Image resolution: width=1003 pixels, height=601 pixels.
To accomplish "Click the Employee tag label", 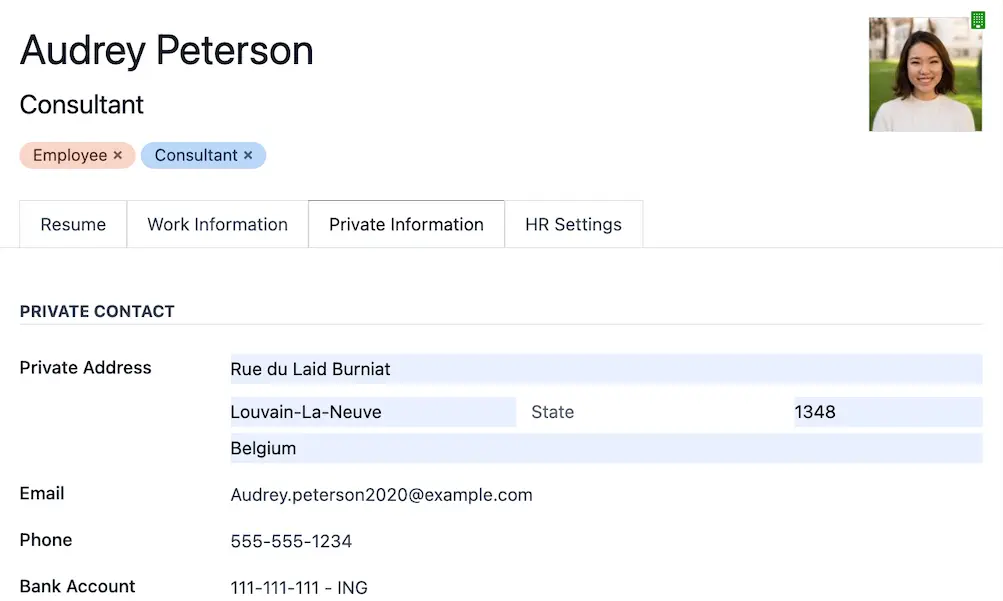I will tap(70, 155).
